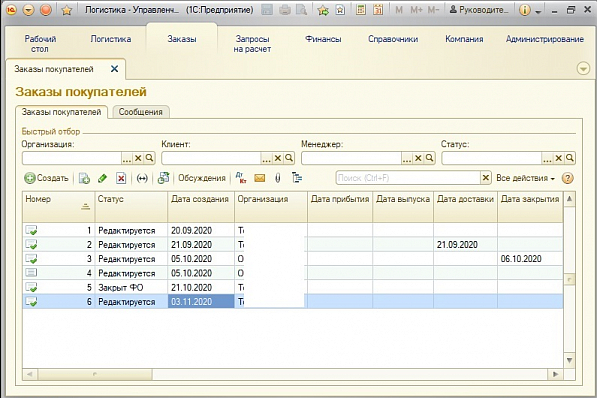
Task: Click the M memory button
Action: coord(399,10)
